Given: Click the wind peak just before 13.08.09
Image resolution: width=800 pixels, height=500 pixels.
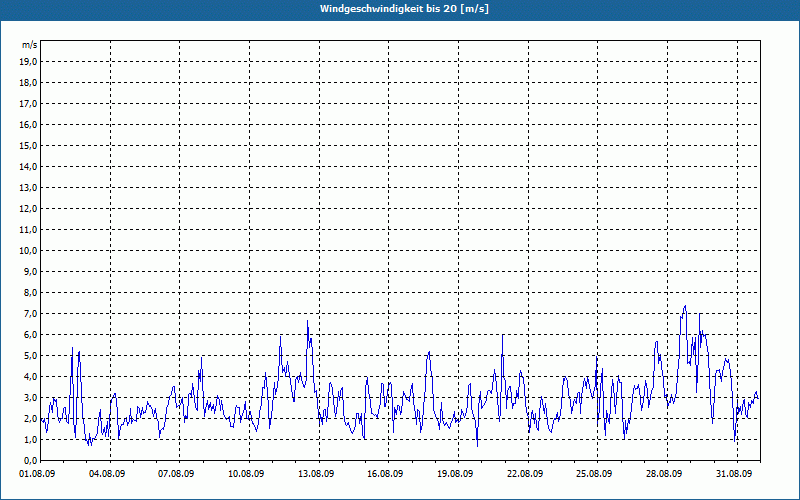Looking at the screenshot, I should [x=308, y=321].
